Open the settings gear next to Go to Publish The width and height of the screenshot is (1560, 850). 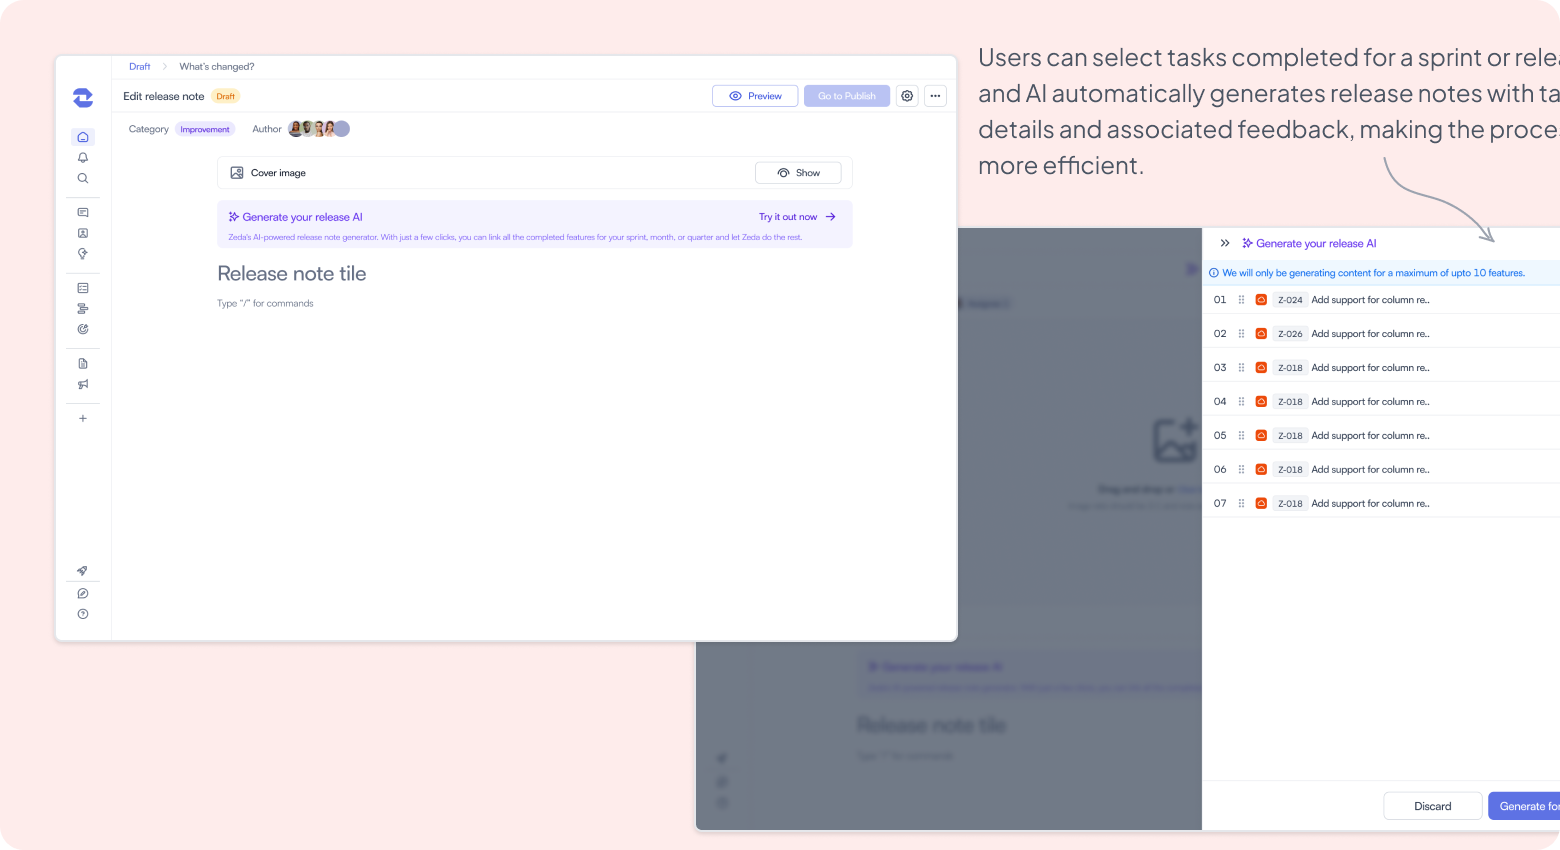(x=907, y=96)
